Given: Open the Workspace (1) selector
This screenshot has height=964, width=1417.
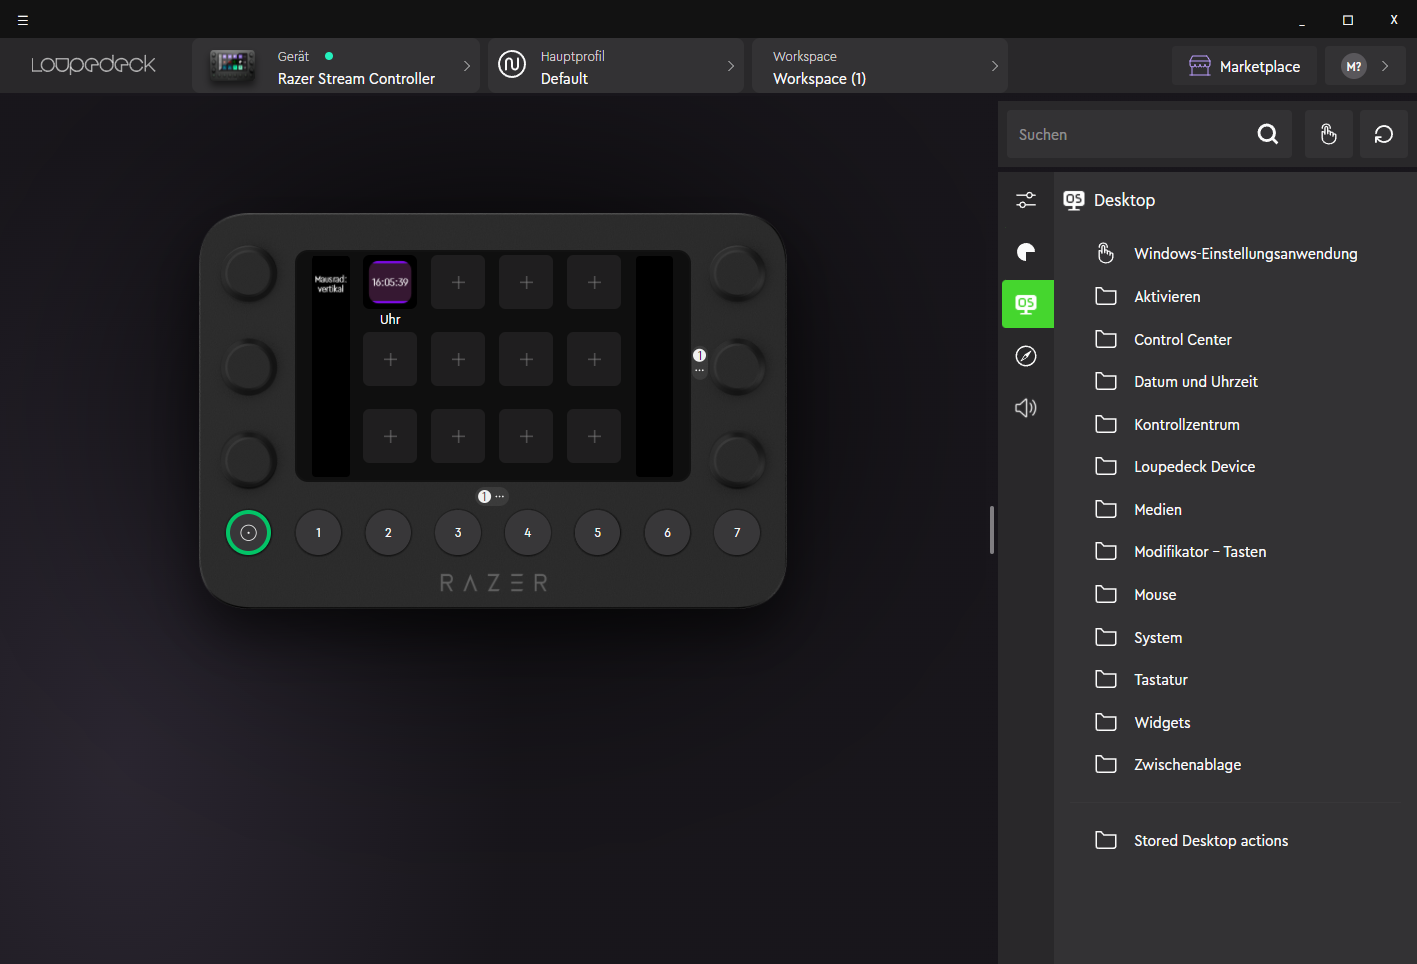Looking at the screenshot, I should pos(880,66).
